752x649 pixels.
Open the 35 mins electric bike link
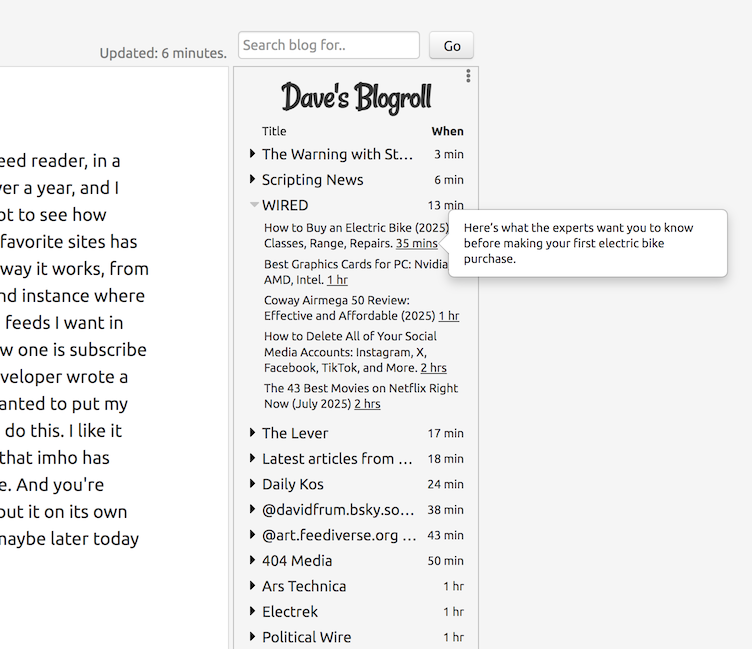tap(416, 243)
